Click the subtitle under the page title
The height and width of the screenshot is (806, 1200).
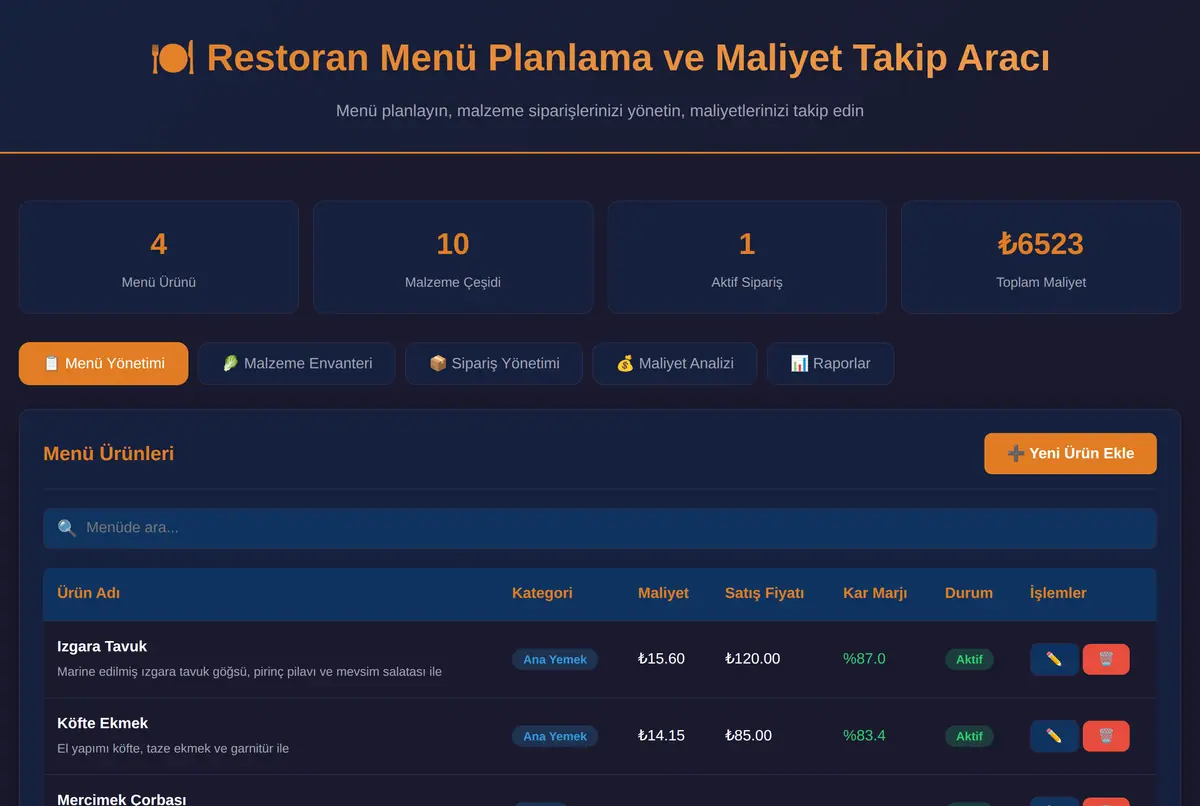[x=600, y=110]
